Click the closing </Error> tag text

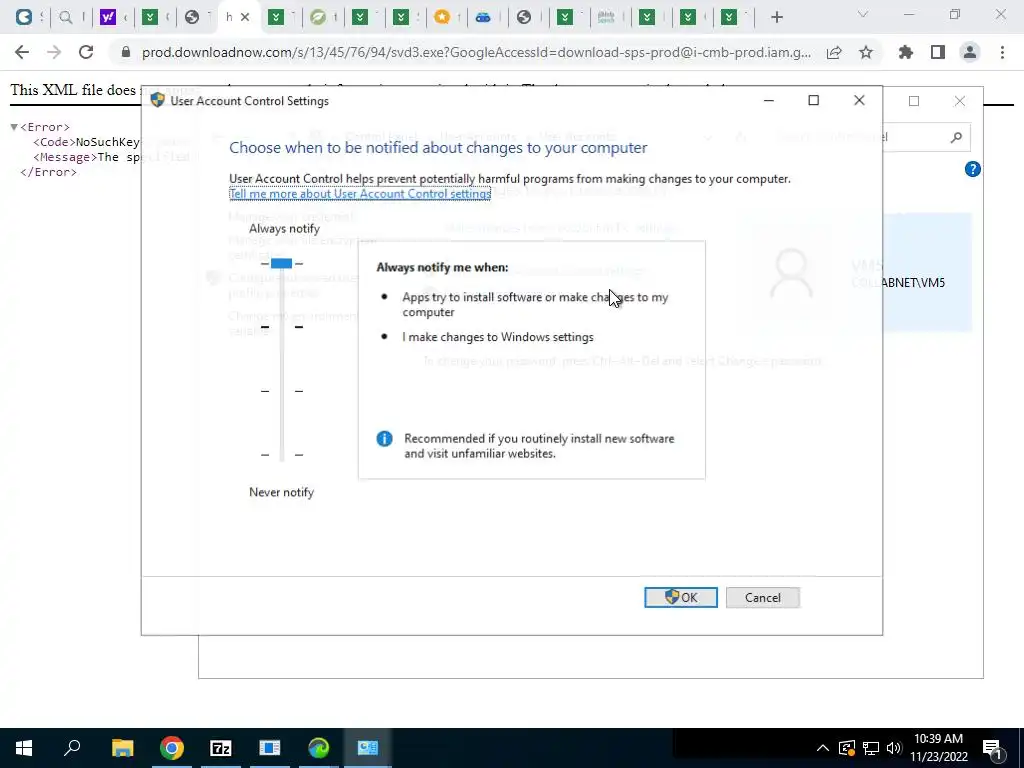click(x=48, y=172)
